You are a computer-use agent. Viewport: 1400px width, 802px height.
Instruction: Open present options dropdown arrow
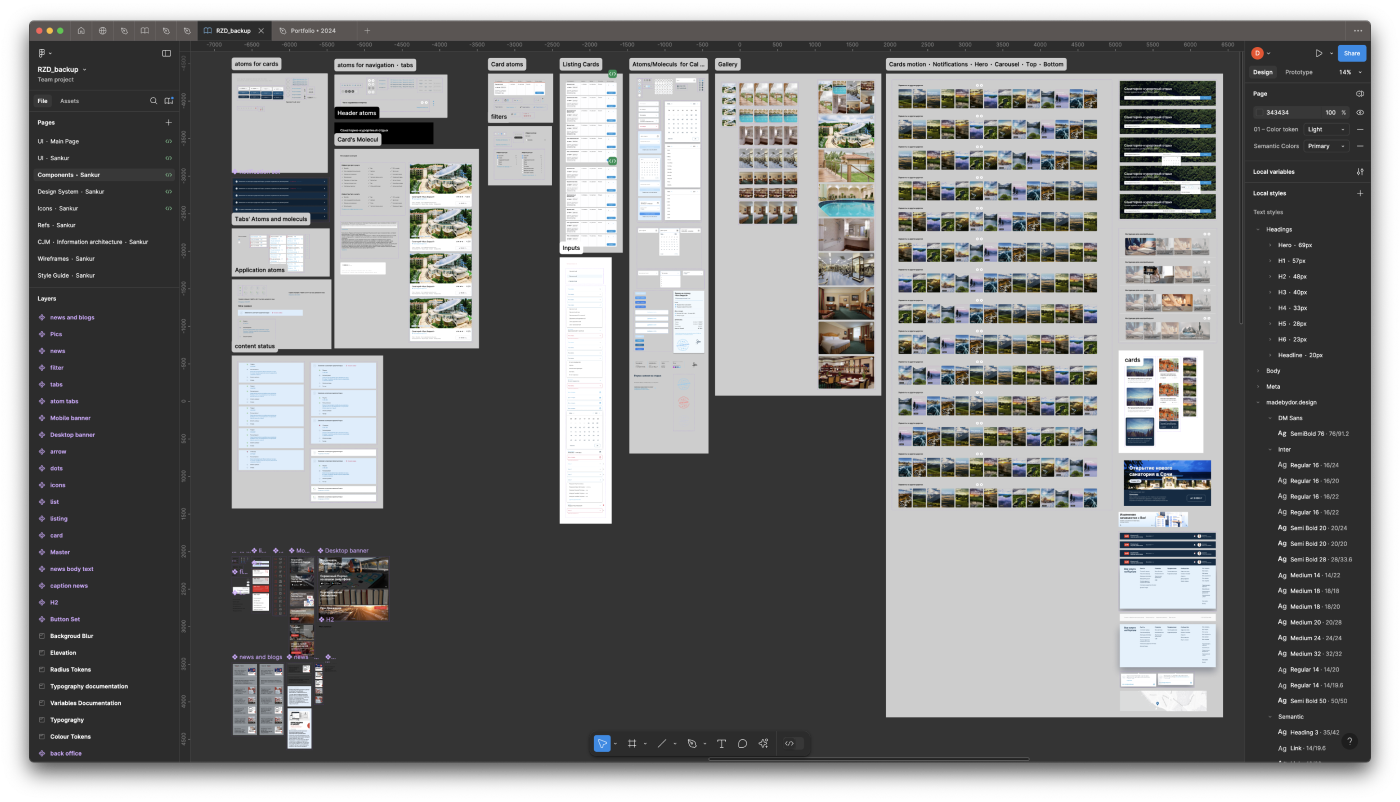pos(1331,54)
